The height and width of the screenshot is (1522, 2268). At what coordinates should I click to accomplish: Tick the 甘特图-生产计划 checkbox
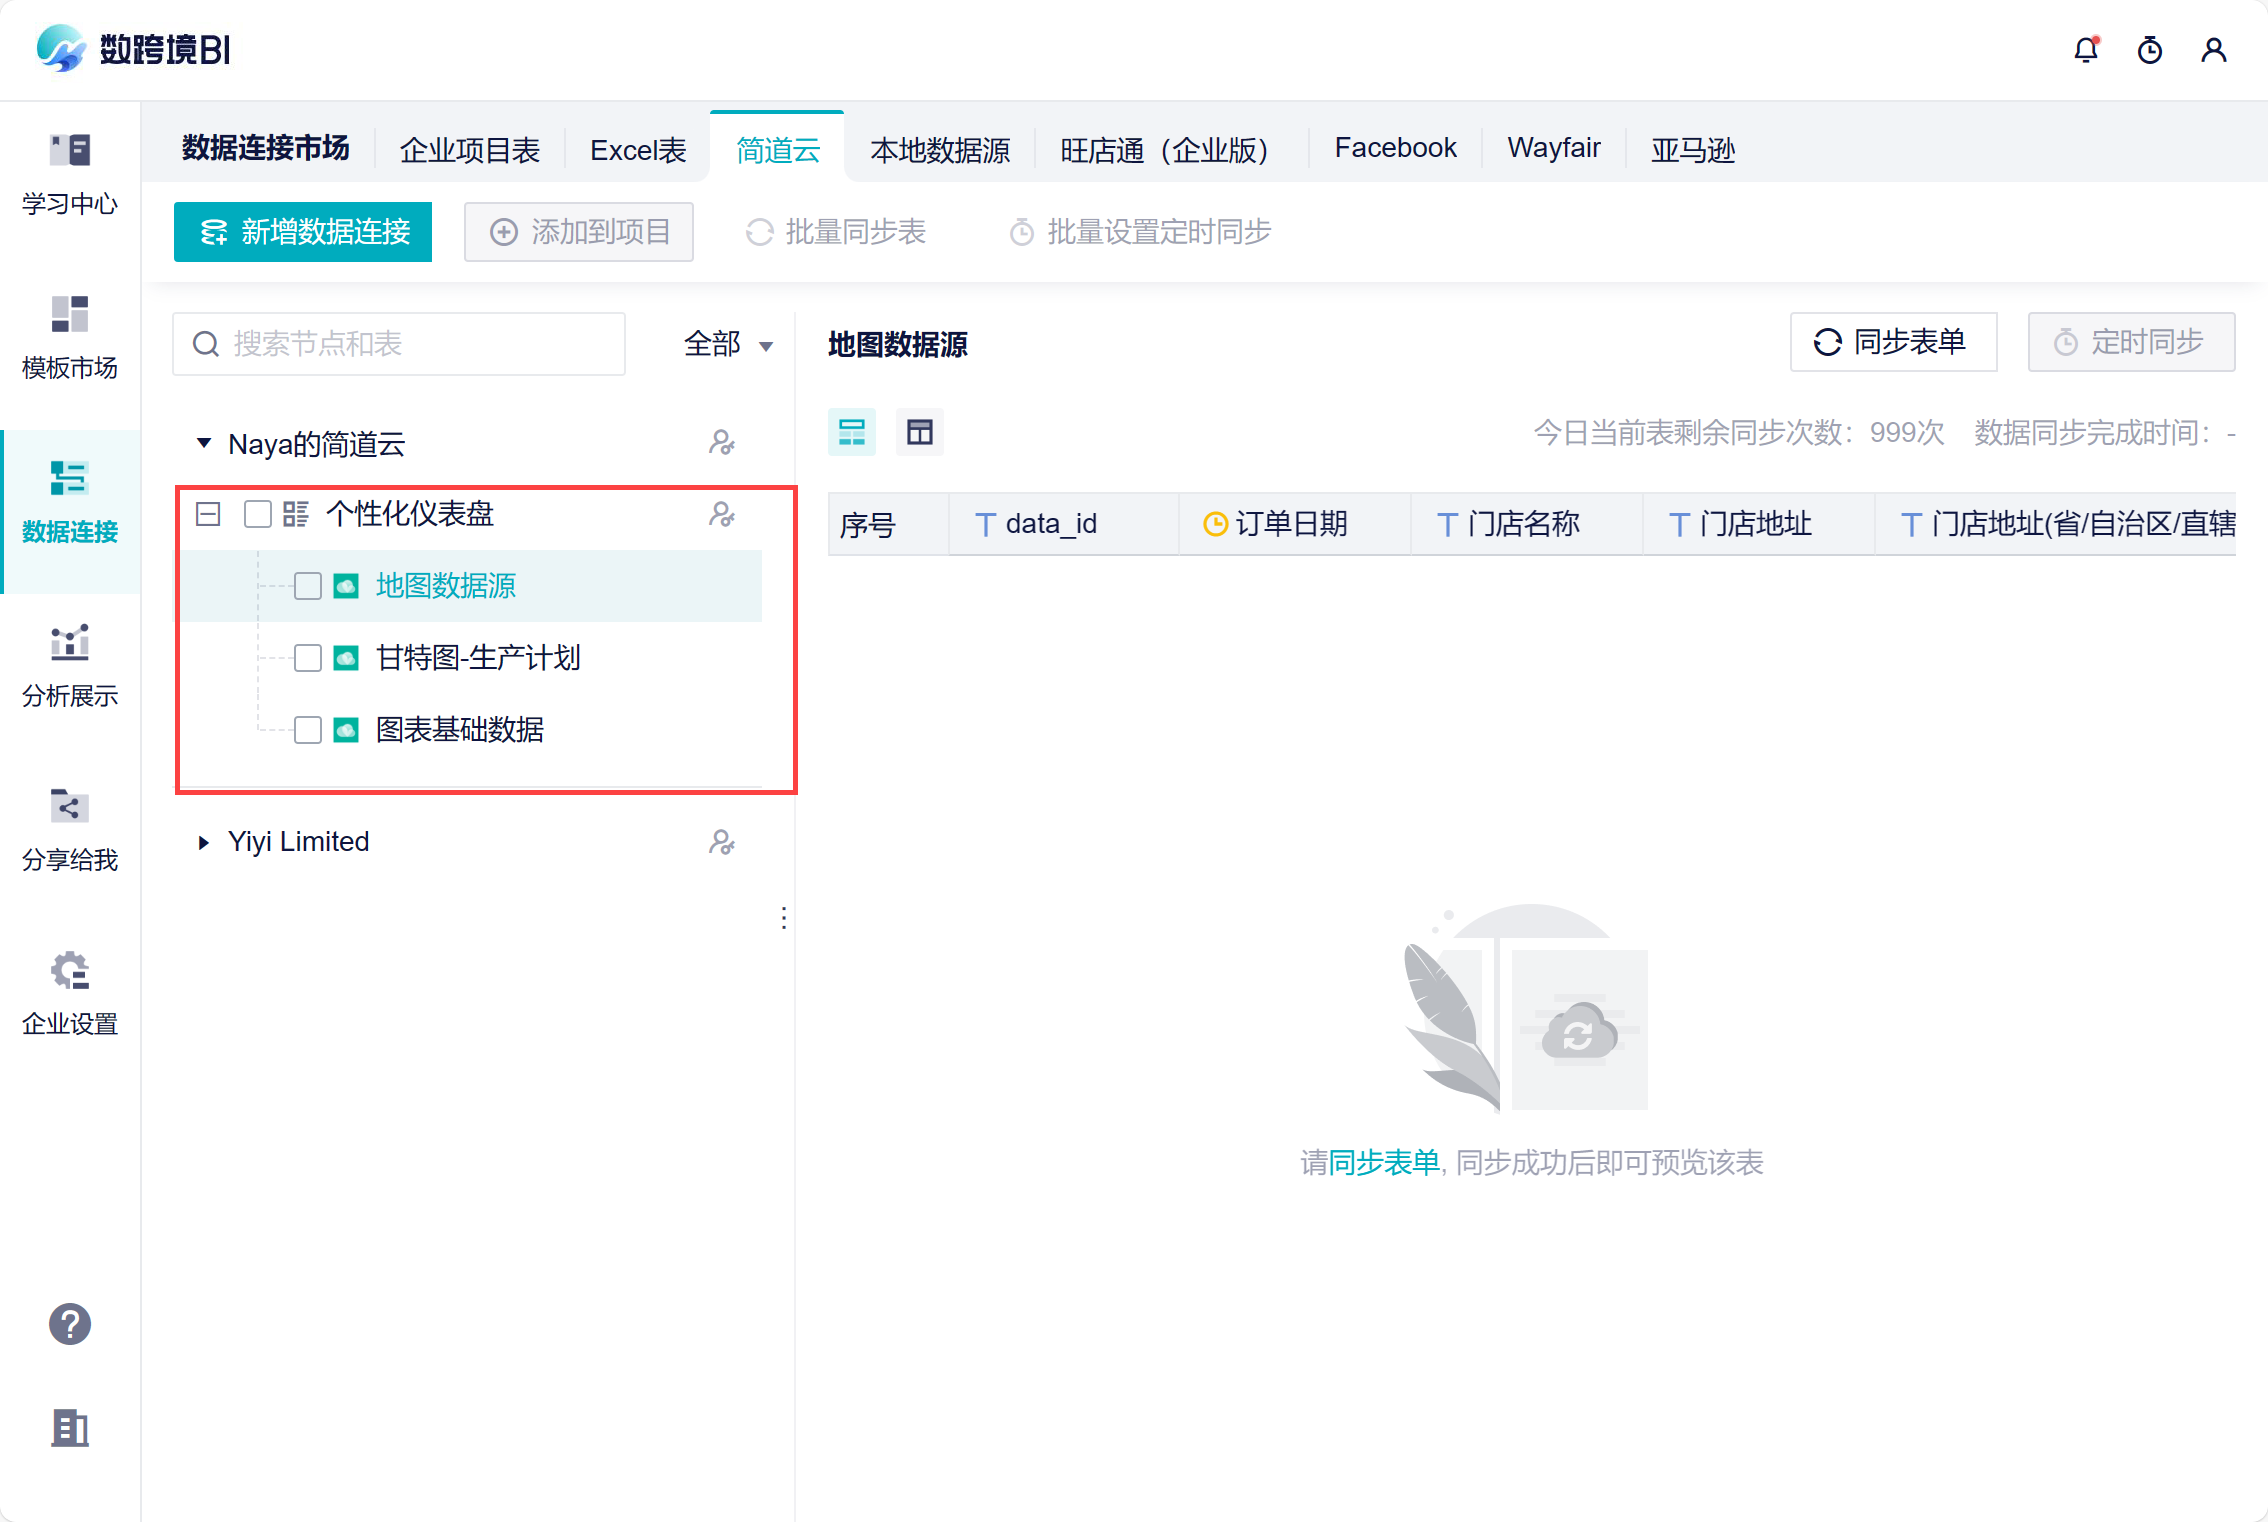coord(308,658)
